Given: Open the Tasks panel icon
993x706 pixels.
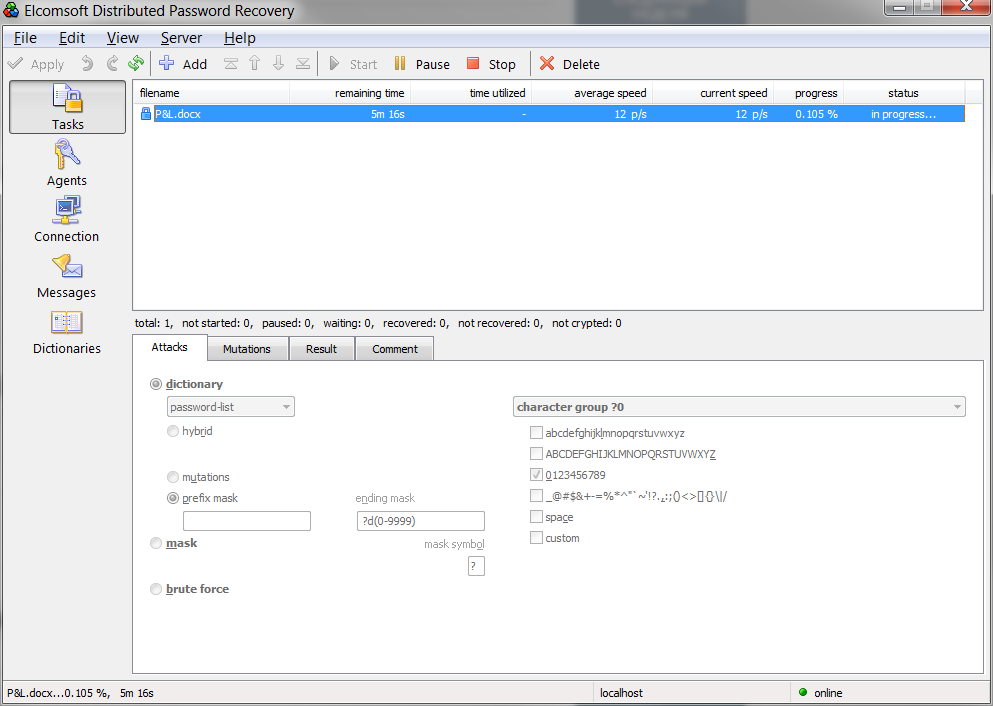Looking at the screenshot, I should [67, 99].
